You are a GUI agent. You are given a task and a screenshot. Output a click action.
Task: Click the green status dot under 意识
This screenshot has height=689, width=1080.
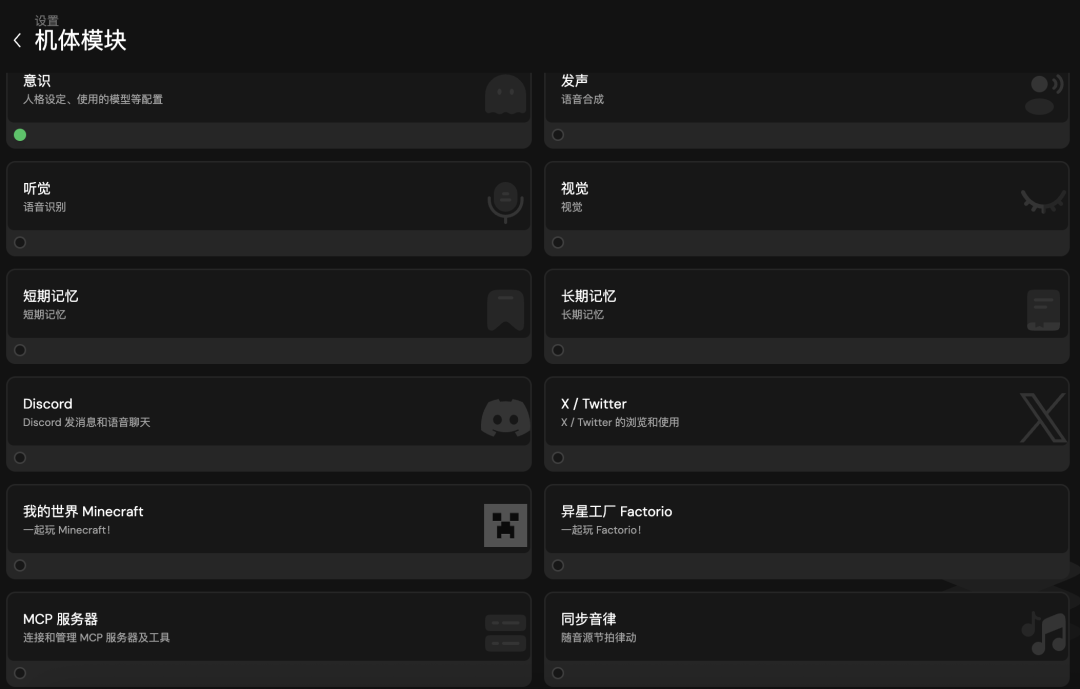click(x=20, y=135)
